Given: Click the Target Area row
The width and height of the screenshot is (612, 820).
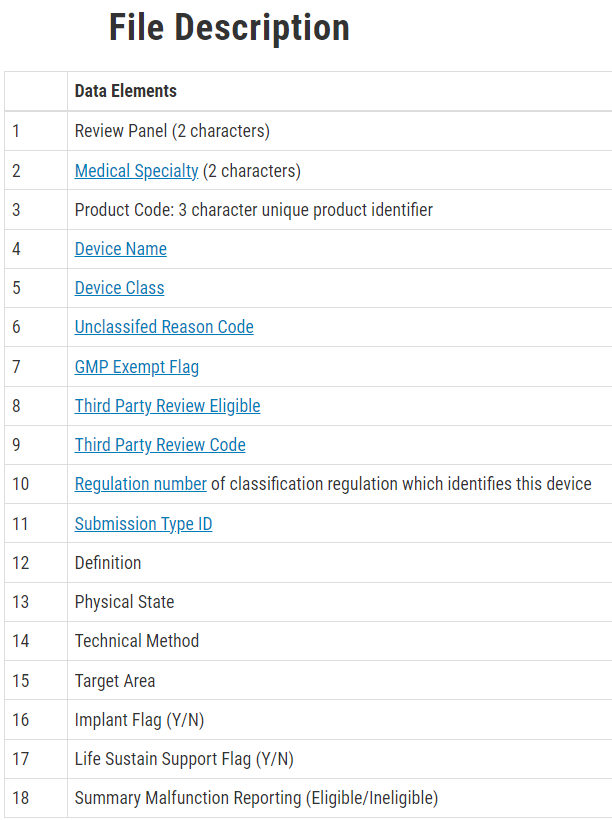Looking at the screenshot, I should (x=308, y=680).
